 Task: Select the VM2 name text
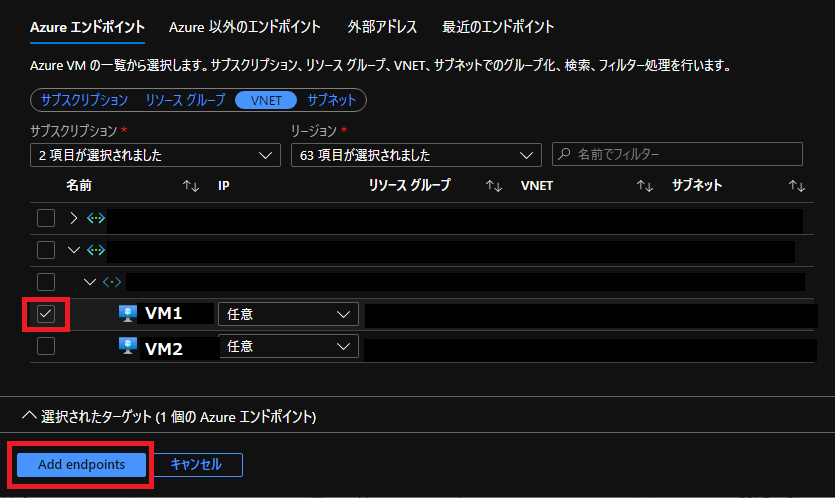point(163,349)
